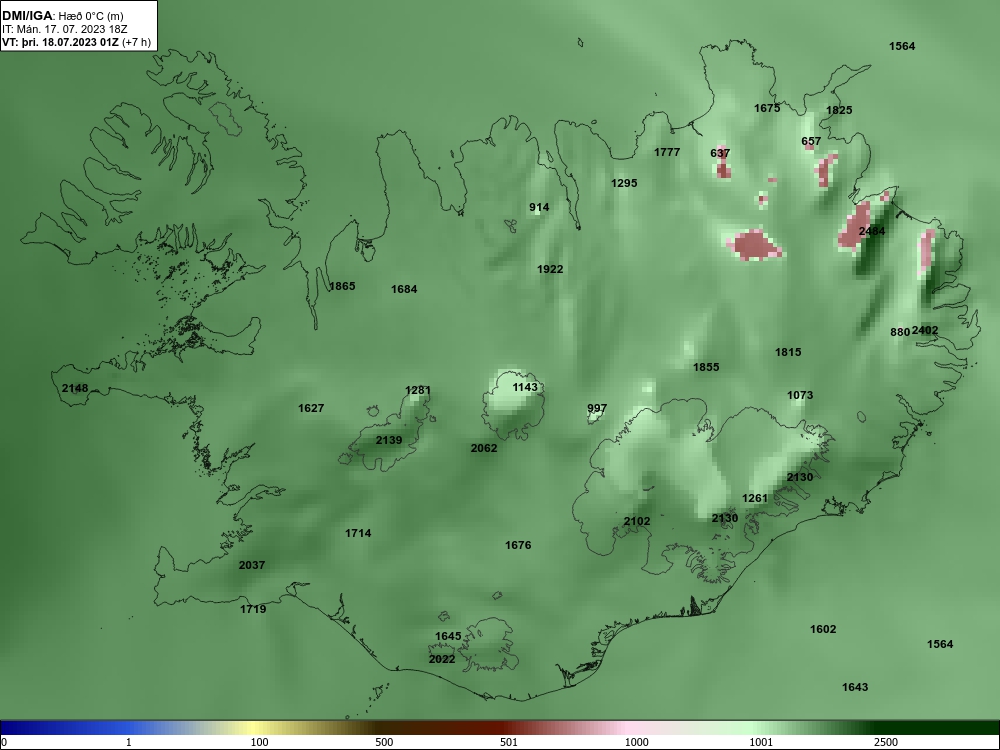Click the 1777 map value
Image resolution: width=1000 pixels, height=750 pixels.
(x=667, y=152)
